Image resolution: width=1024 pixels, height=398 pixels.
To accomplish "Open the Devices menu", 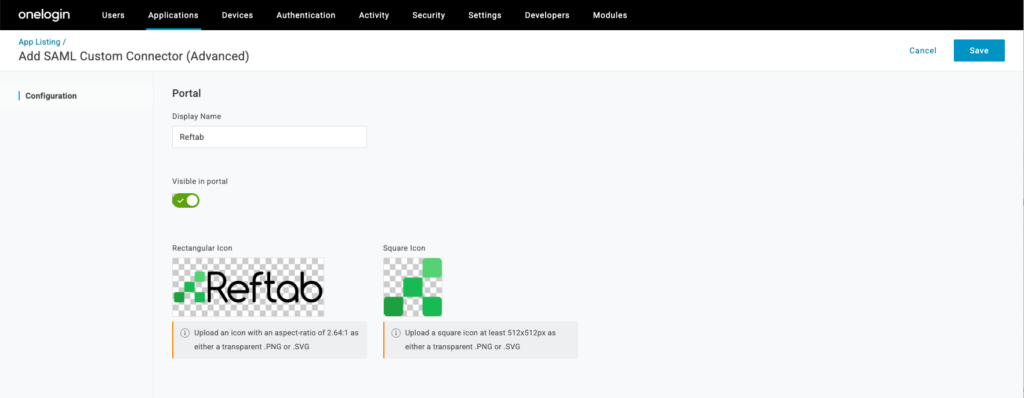I will click(237, 15).
